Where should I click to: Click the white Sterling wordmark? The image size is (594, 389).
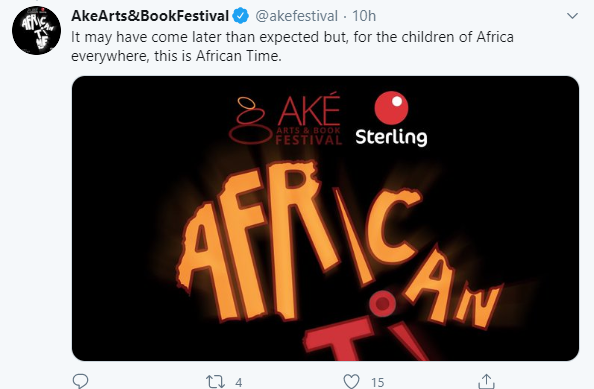[x=391, y=137]
